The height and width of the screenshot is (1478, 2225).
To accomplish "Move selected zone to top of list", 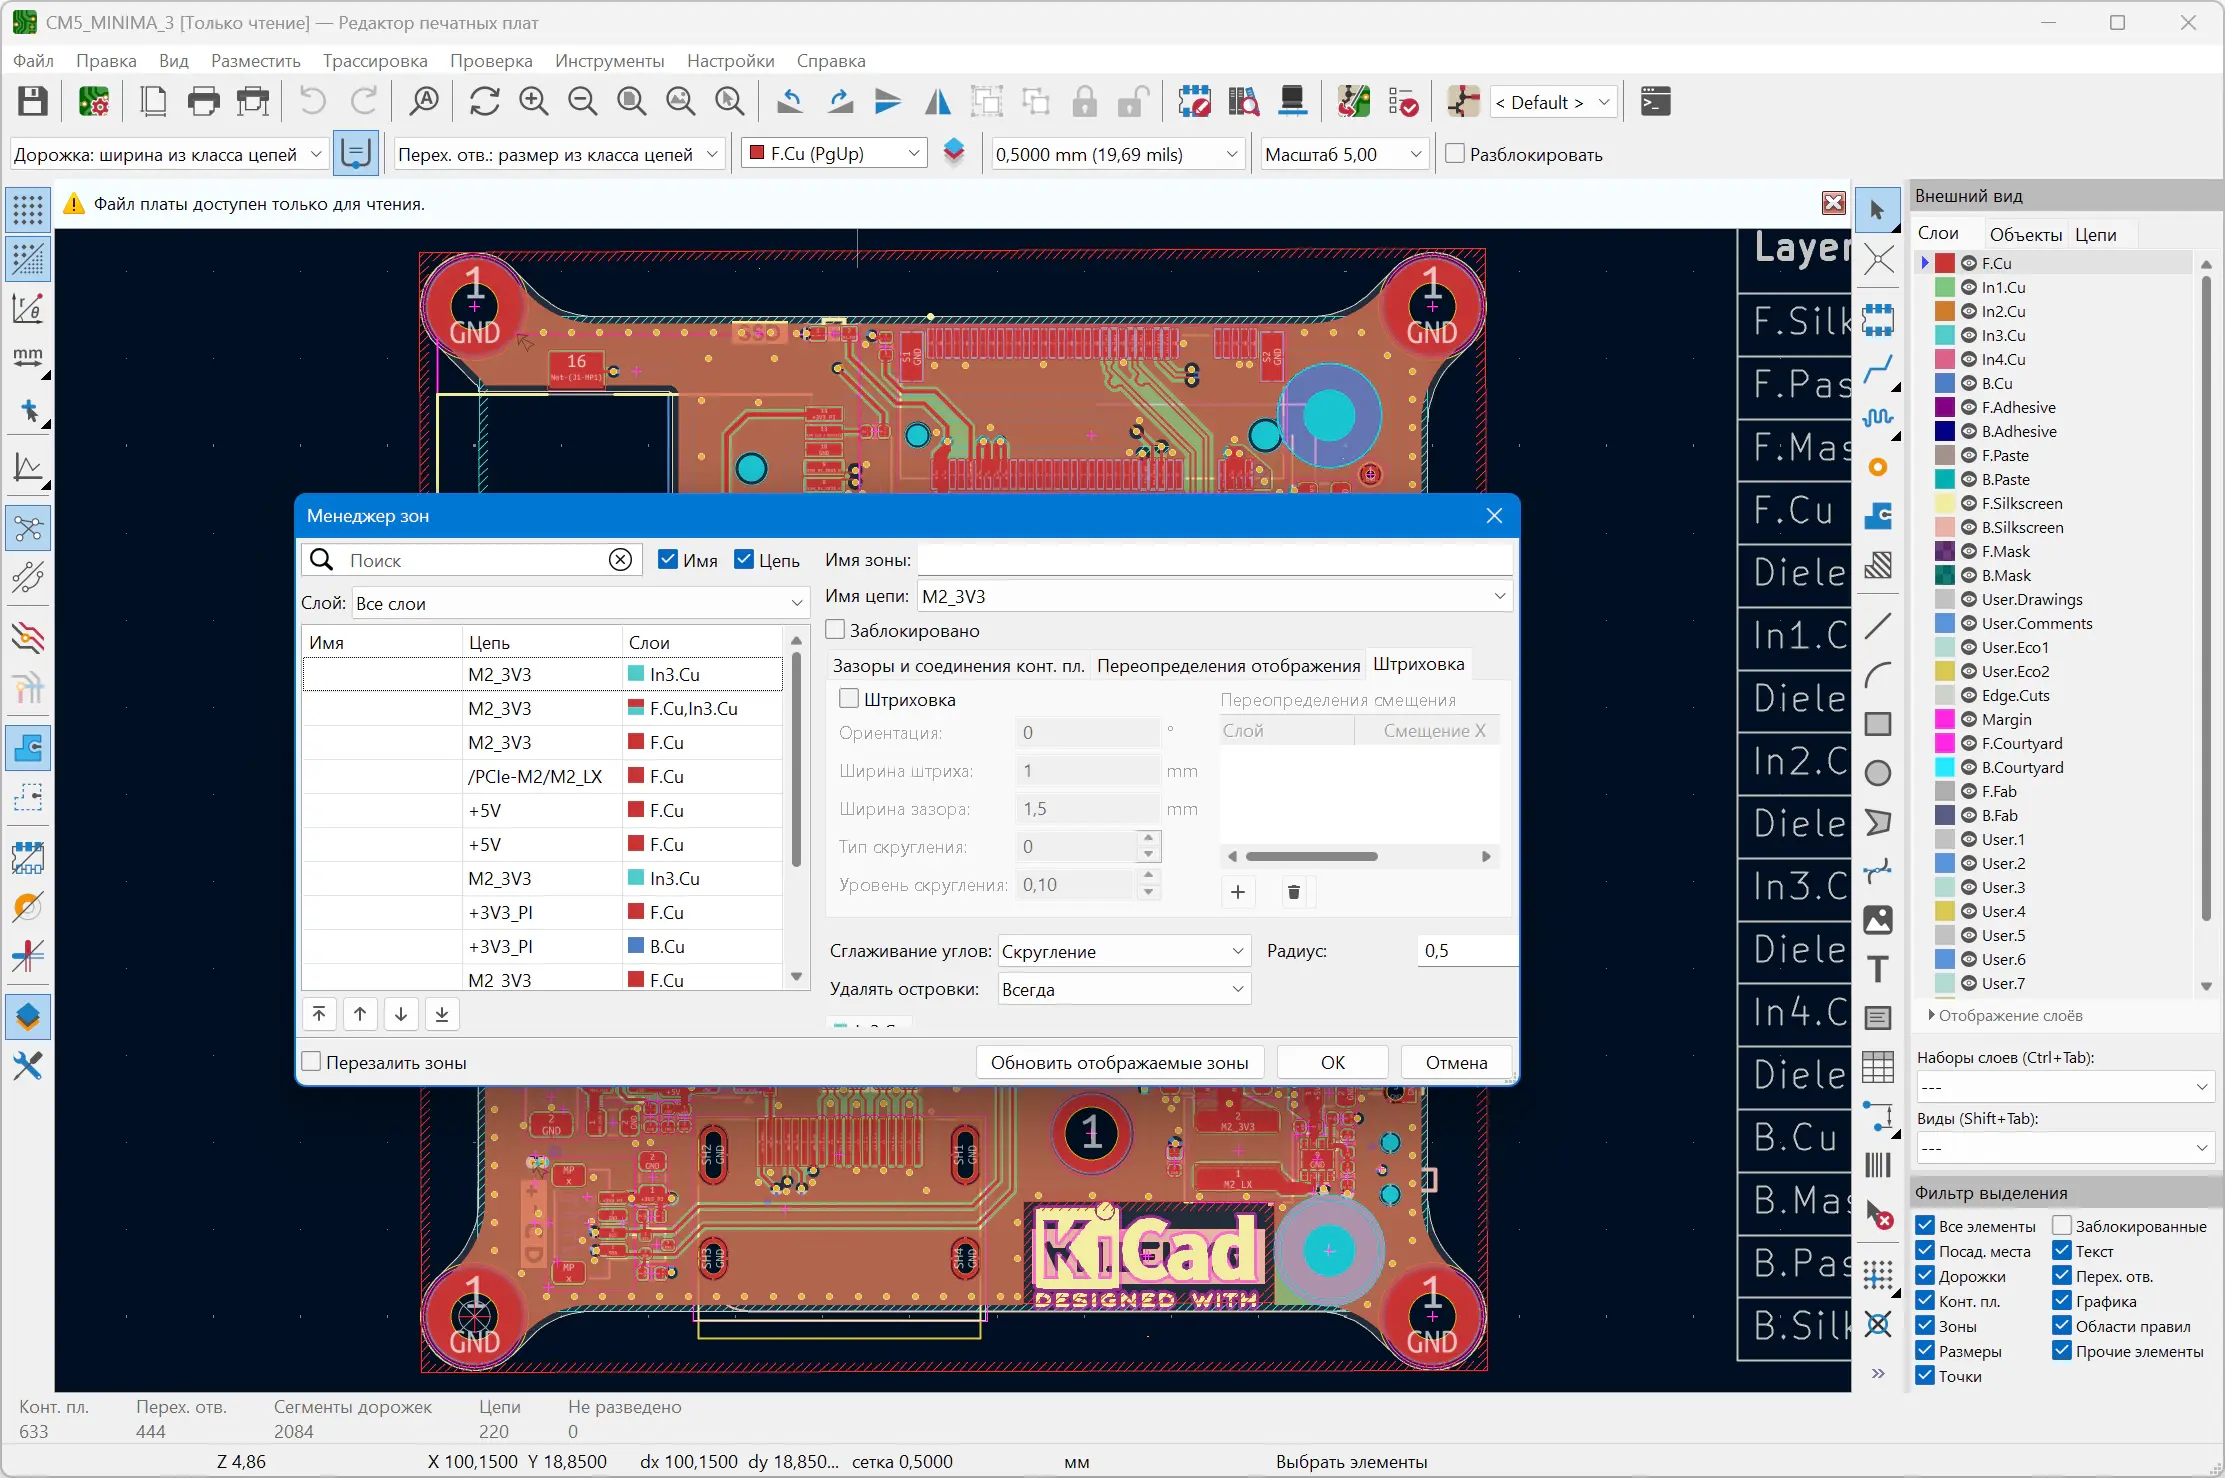I will pos(319,1014).
